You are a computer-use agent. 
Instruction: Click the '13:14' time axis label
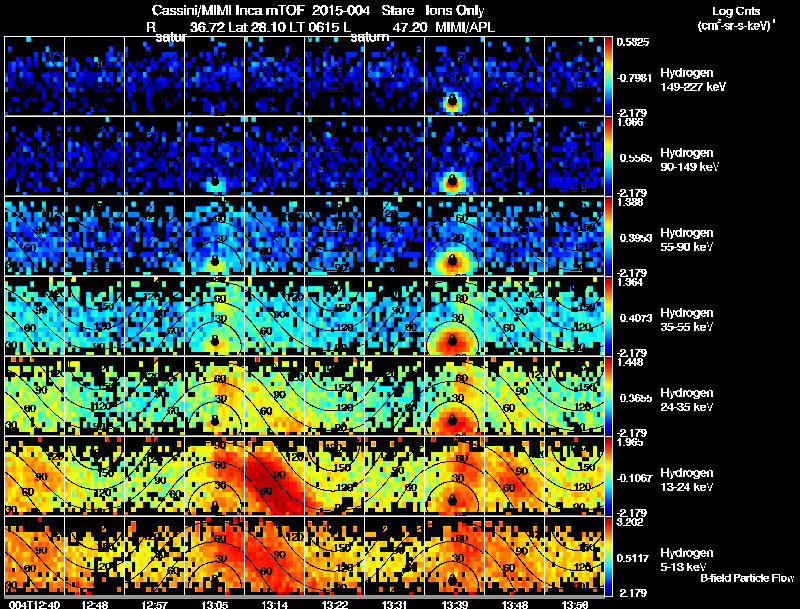[x=274, y=604]
